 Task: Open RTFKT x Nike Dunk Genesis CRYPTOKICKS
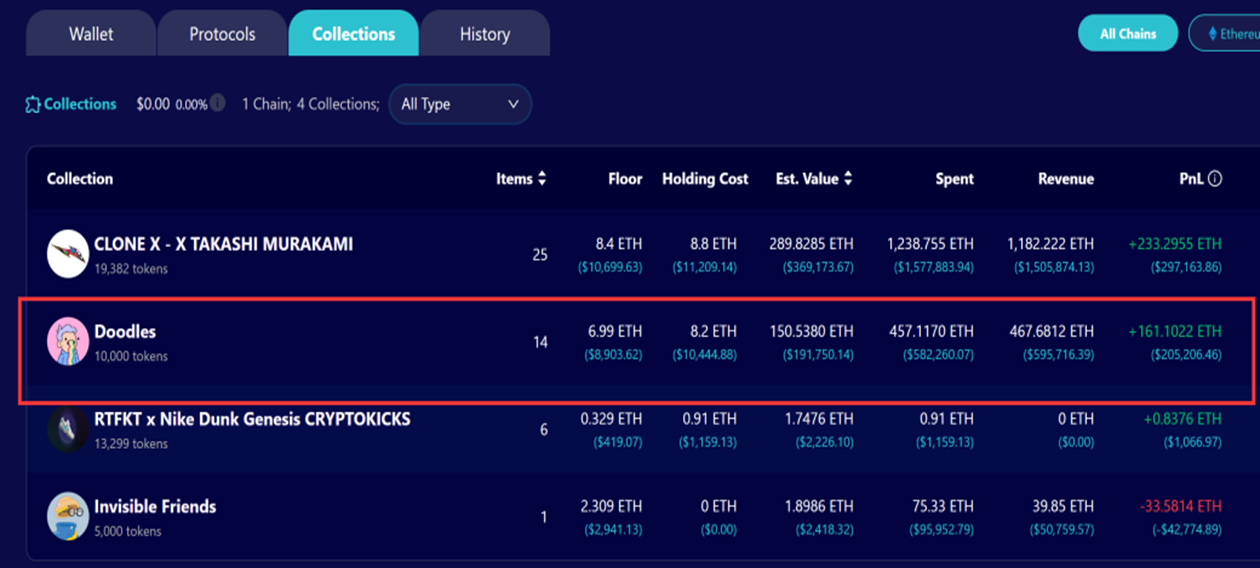(x=252, y=419)
